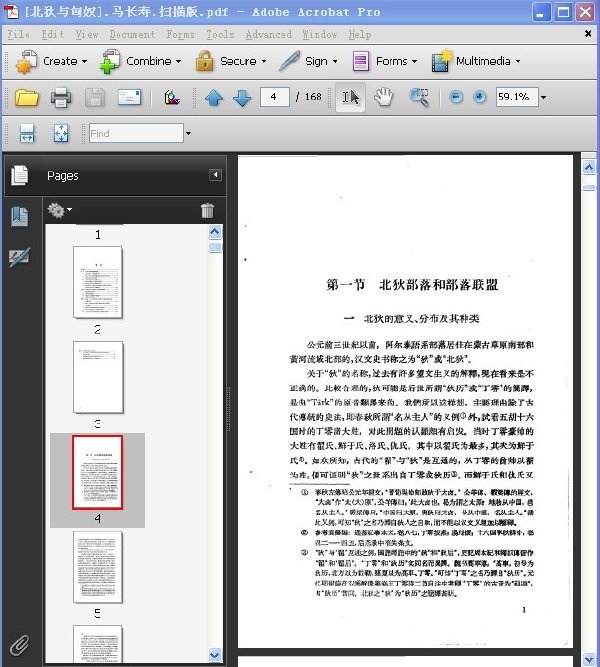
Task: Open the Bookmarks panel icon
Action: (x=20, y=216)
